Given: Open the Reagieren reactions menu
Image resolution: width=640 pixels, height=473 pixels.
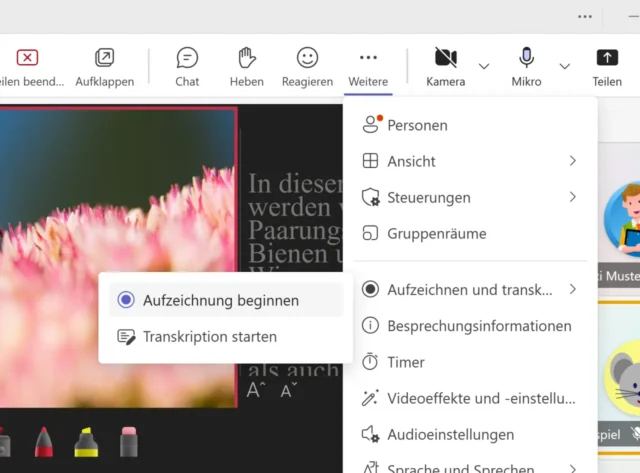Looking at the screenshot, I should point(307,67).
